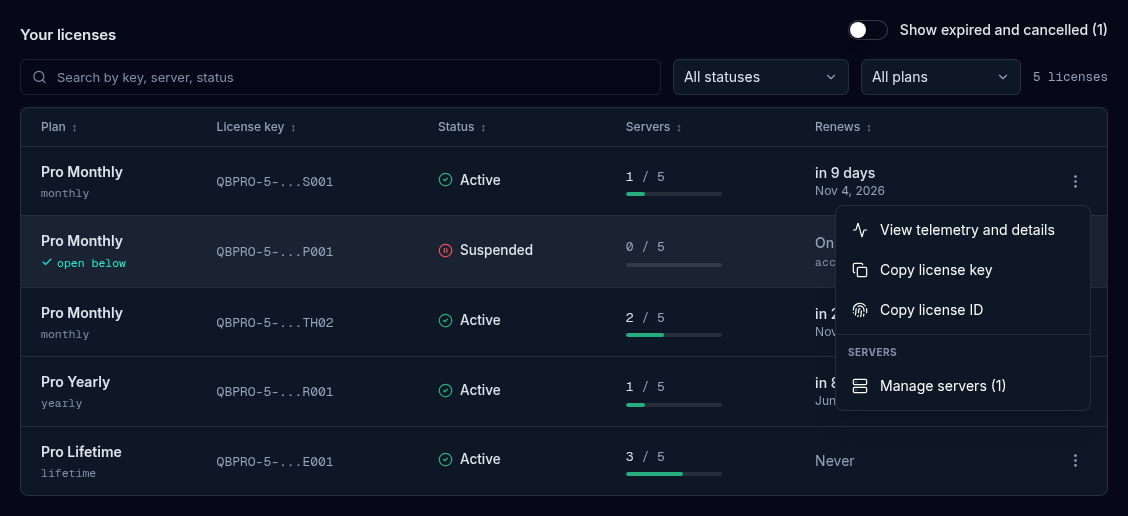1128x516 pixels.
Task: Click server usage bar for Pro Yearly
Action: click(x=673, y=404)
